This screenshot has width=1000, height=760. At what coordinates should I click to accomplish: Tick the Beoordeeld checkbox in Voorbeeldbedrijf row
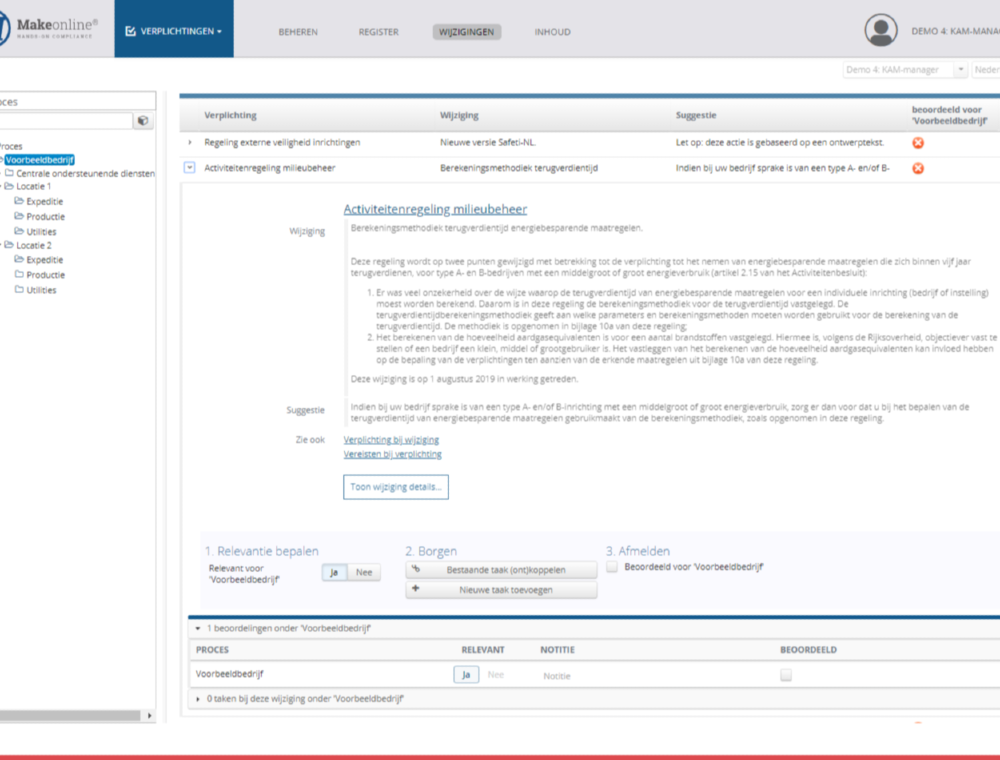[x=786, y=675]
